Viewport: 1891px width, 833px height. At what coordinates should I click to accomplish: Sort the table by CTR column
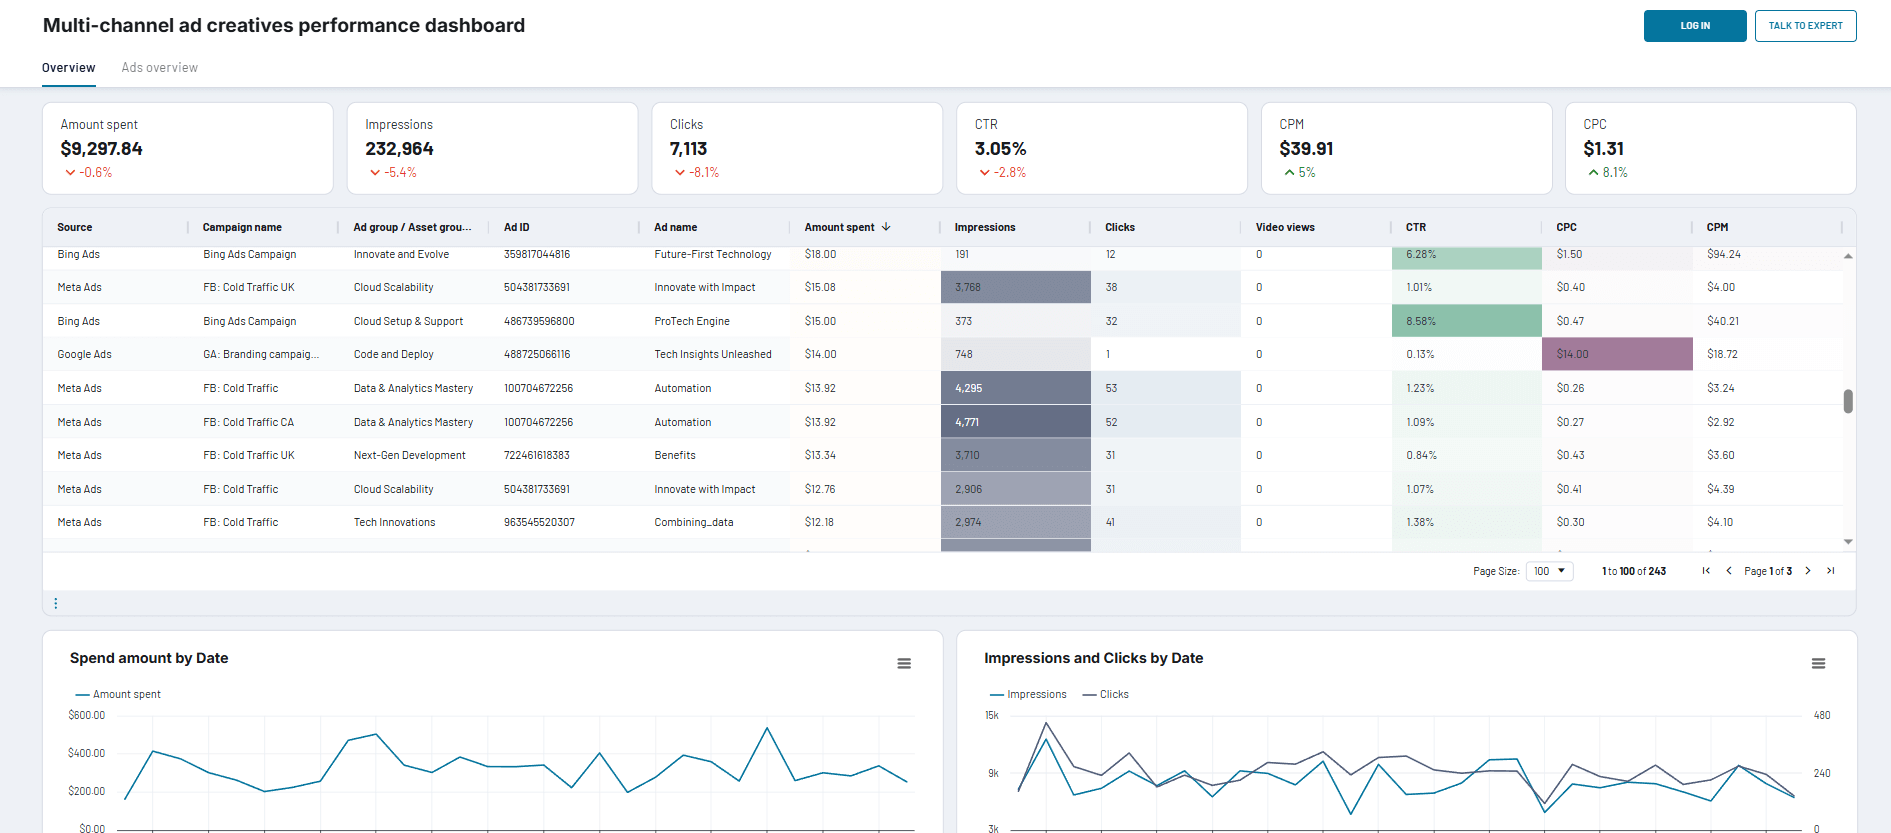1416,227
